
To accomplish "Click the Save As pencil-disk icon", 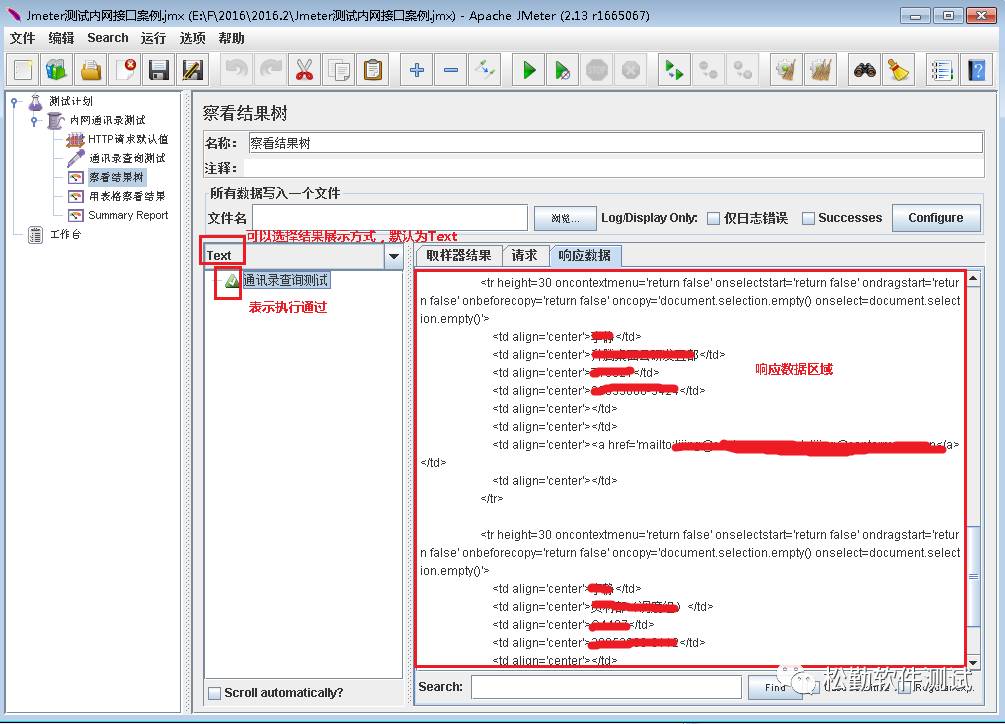I will (x=193, y=70).
